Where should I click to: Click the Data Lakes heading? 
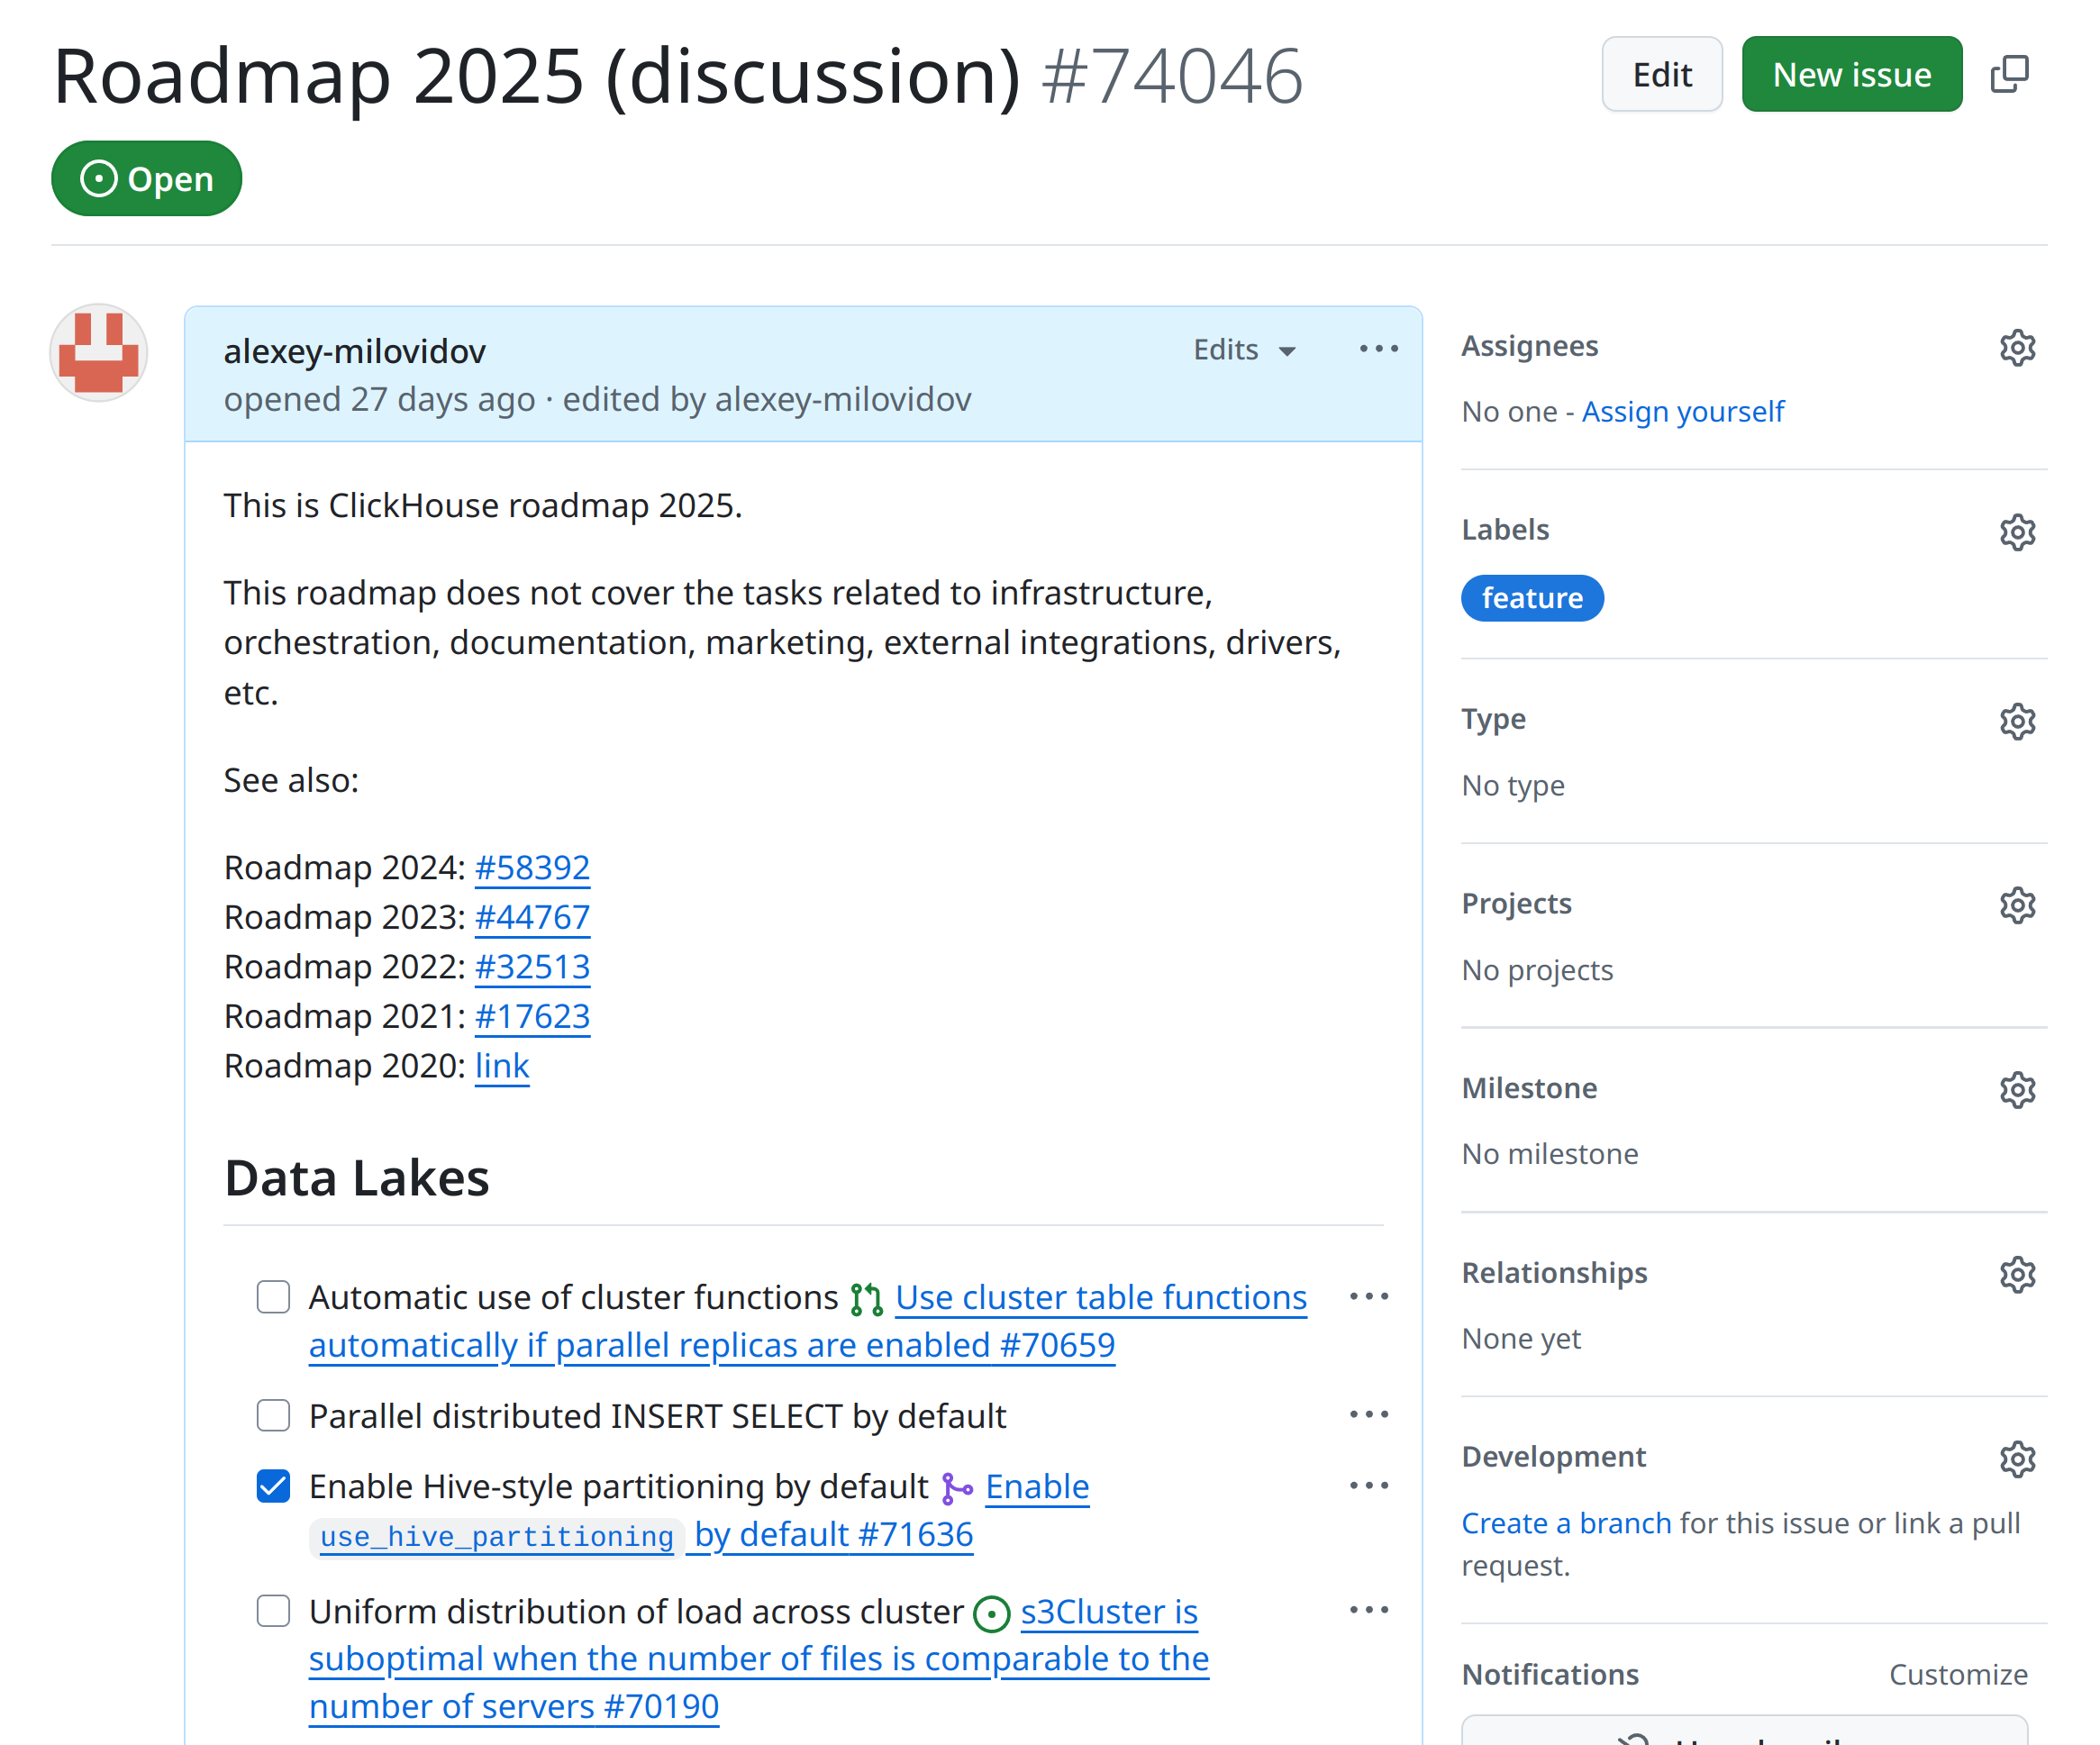point(356,1177)
